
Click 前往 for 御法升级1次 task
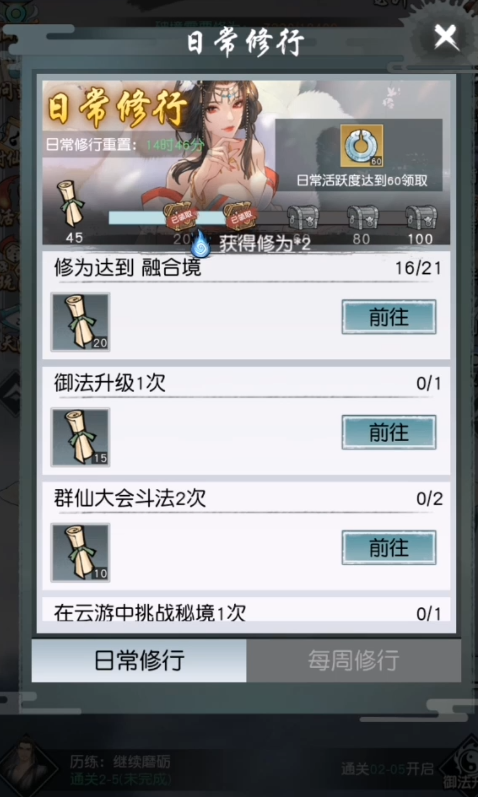click(x=389, y=432)
